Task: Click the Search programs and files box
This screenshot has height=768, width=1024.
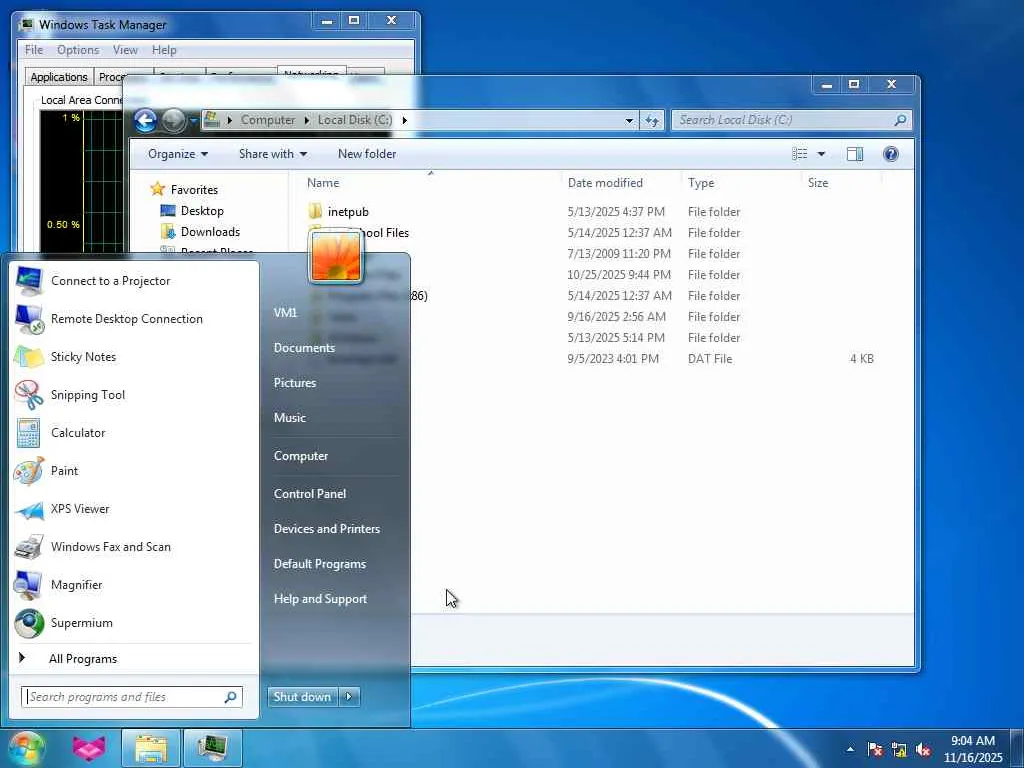Action: click(x=131, y=697)
